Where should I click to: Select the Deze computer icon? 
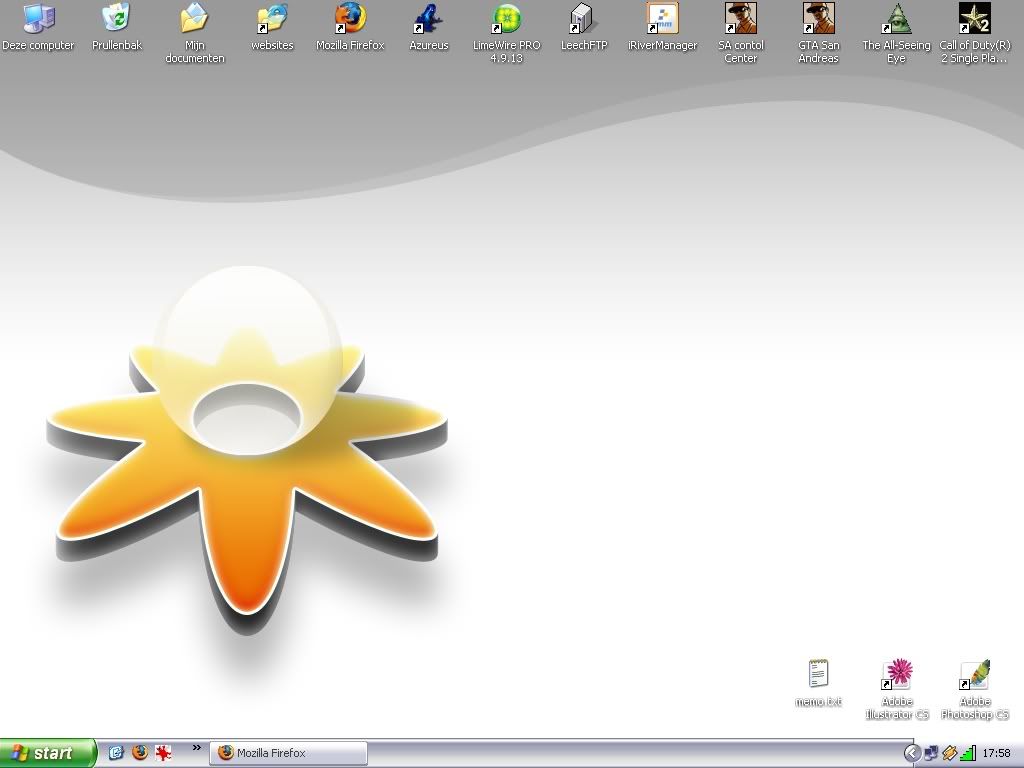pyautogui.click(x=38, y=19)
